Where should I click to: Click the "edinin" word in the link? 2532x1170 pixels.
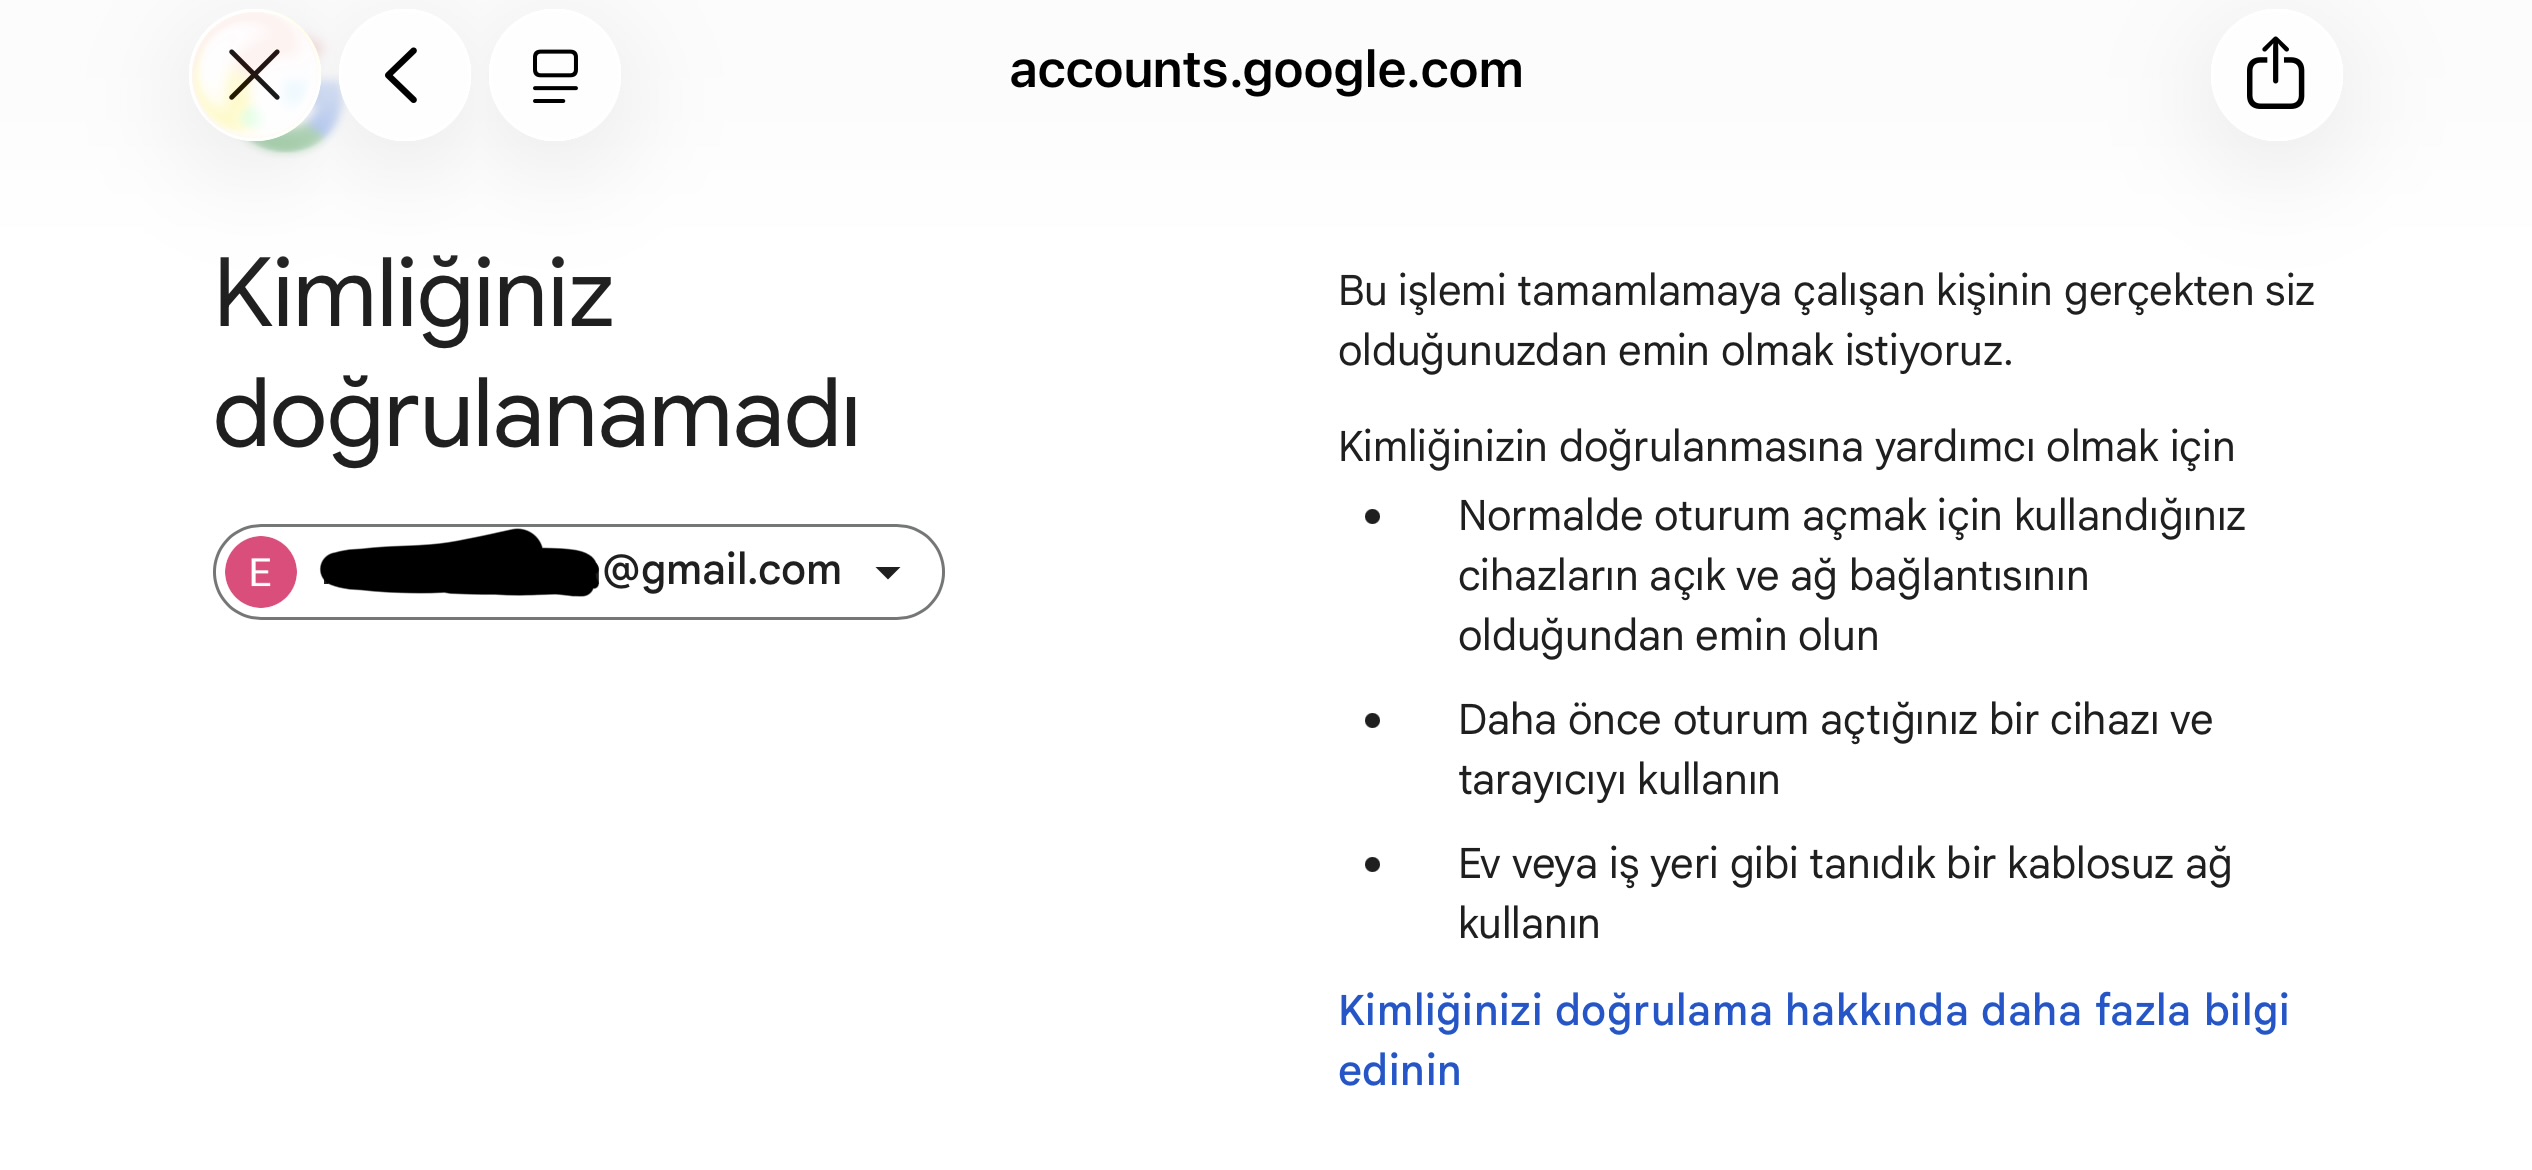pos(1400,1071)
